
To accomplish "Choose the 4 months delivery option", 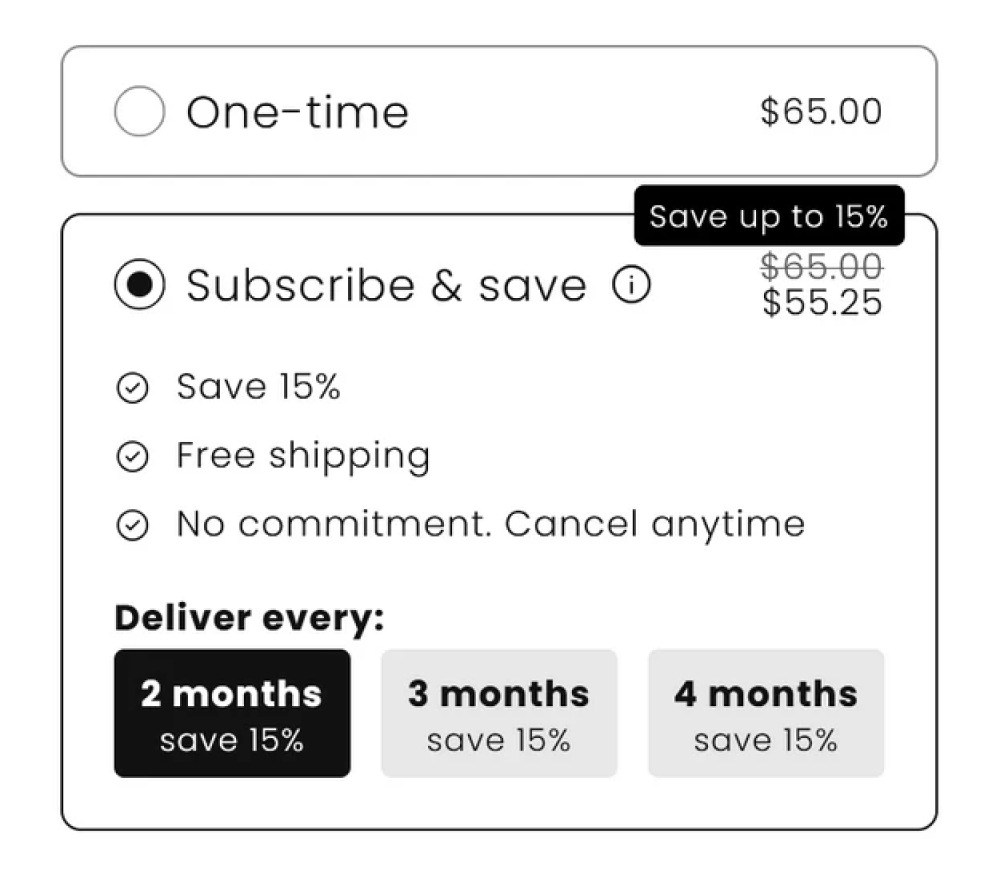I will [766, 713].
